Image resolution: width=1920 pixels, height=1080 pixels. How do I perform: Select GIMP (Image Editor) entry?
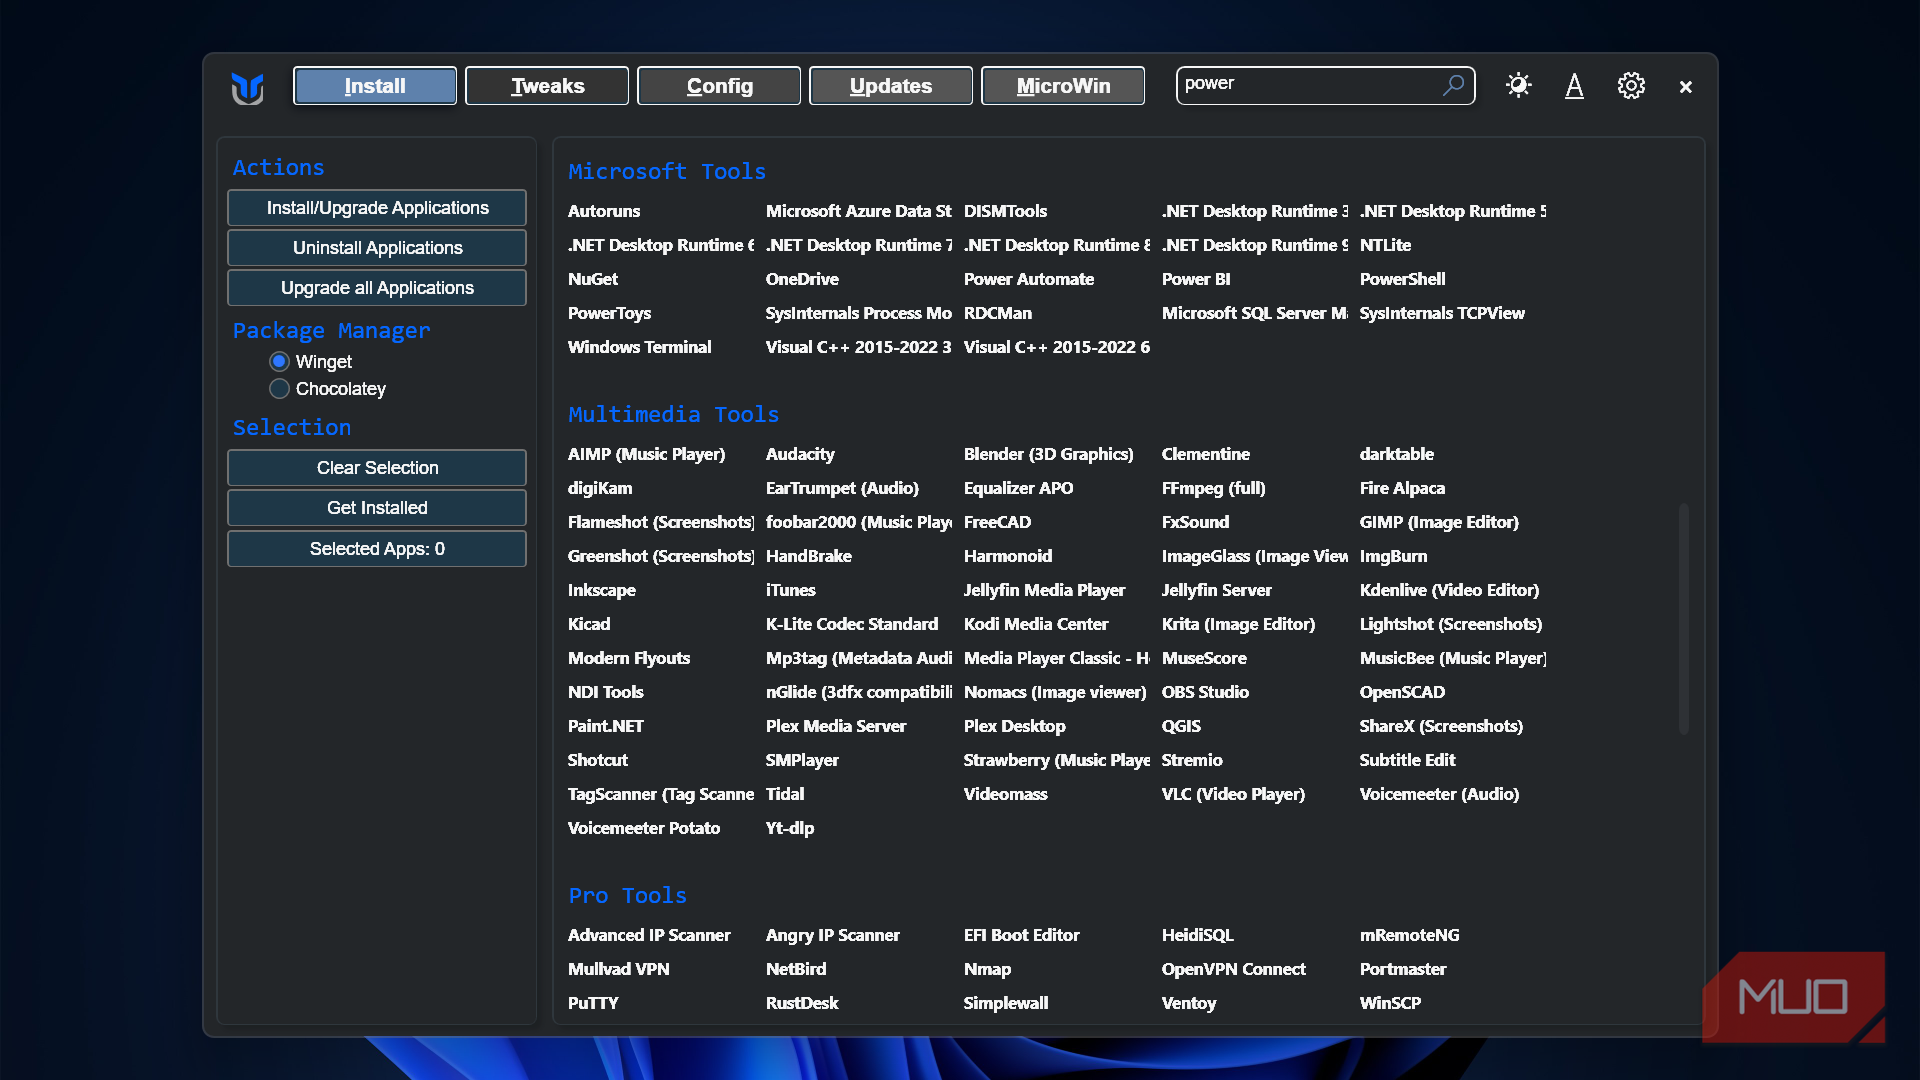(x=1439, y=522)
